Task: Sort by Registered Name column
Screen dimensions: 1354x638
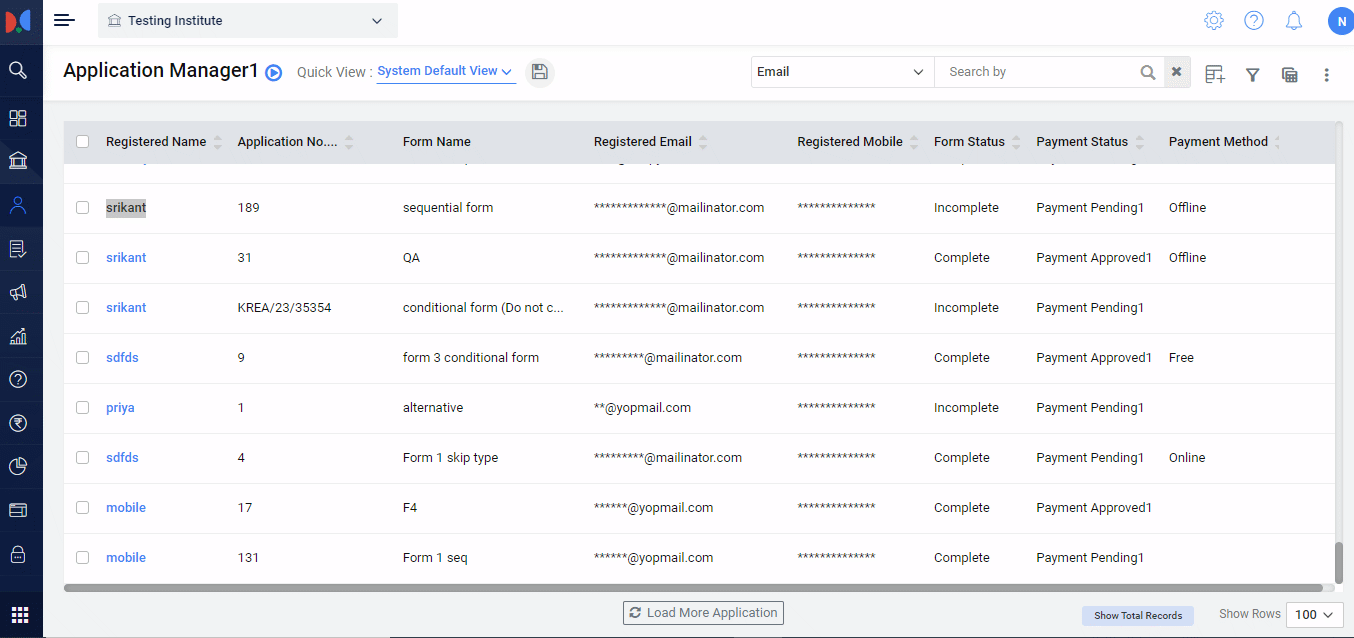Action: point(218,142)
